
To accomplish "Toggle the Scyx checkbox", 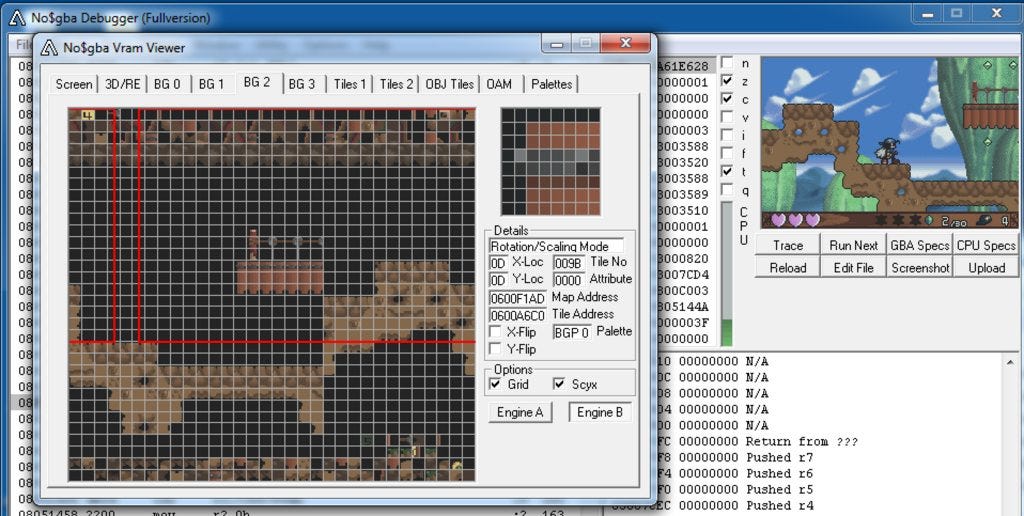I will 559,384.
